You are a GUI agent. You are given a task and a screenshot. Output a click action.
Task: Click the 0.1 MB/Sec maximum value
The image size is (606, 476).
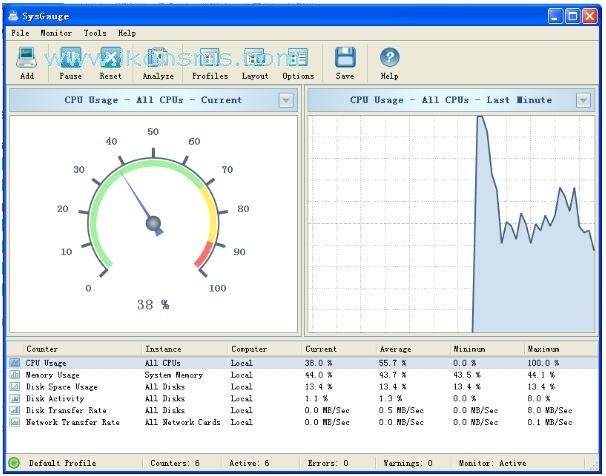pos(550,422)
